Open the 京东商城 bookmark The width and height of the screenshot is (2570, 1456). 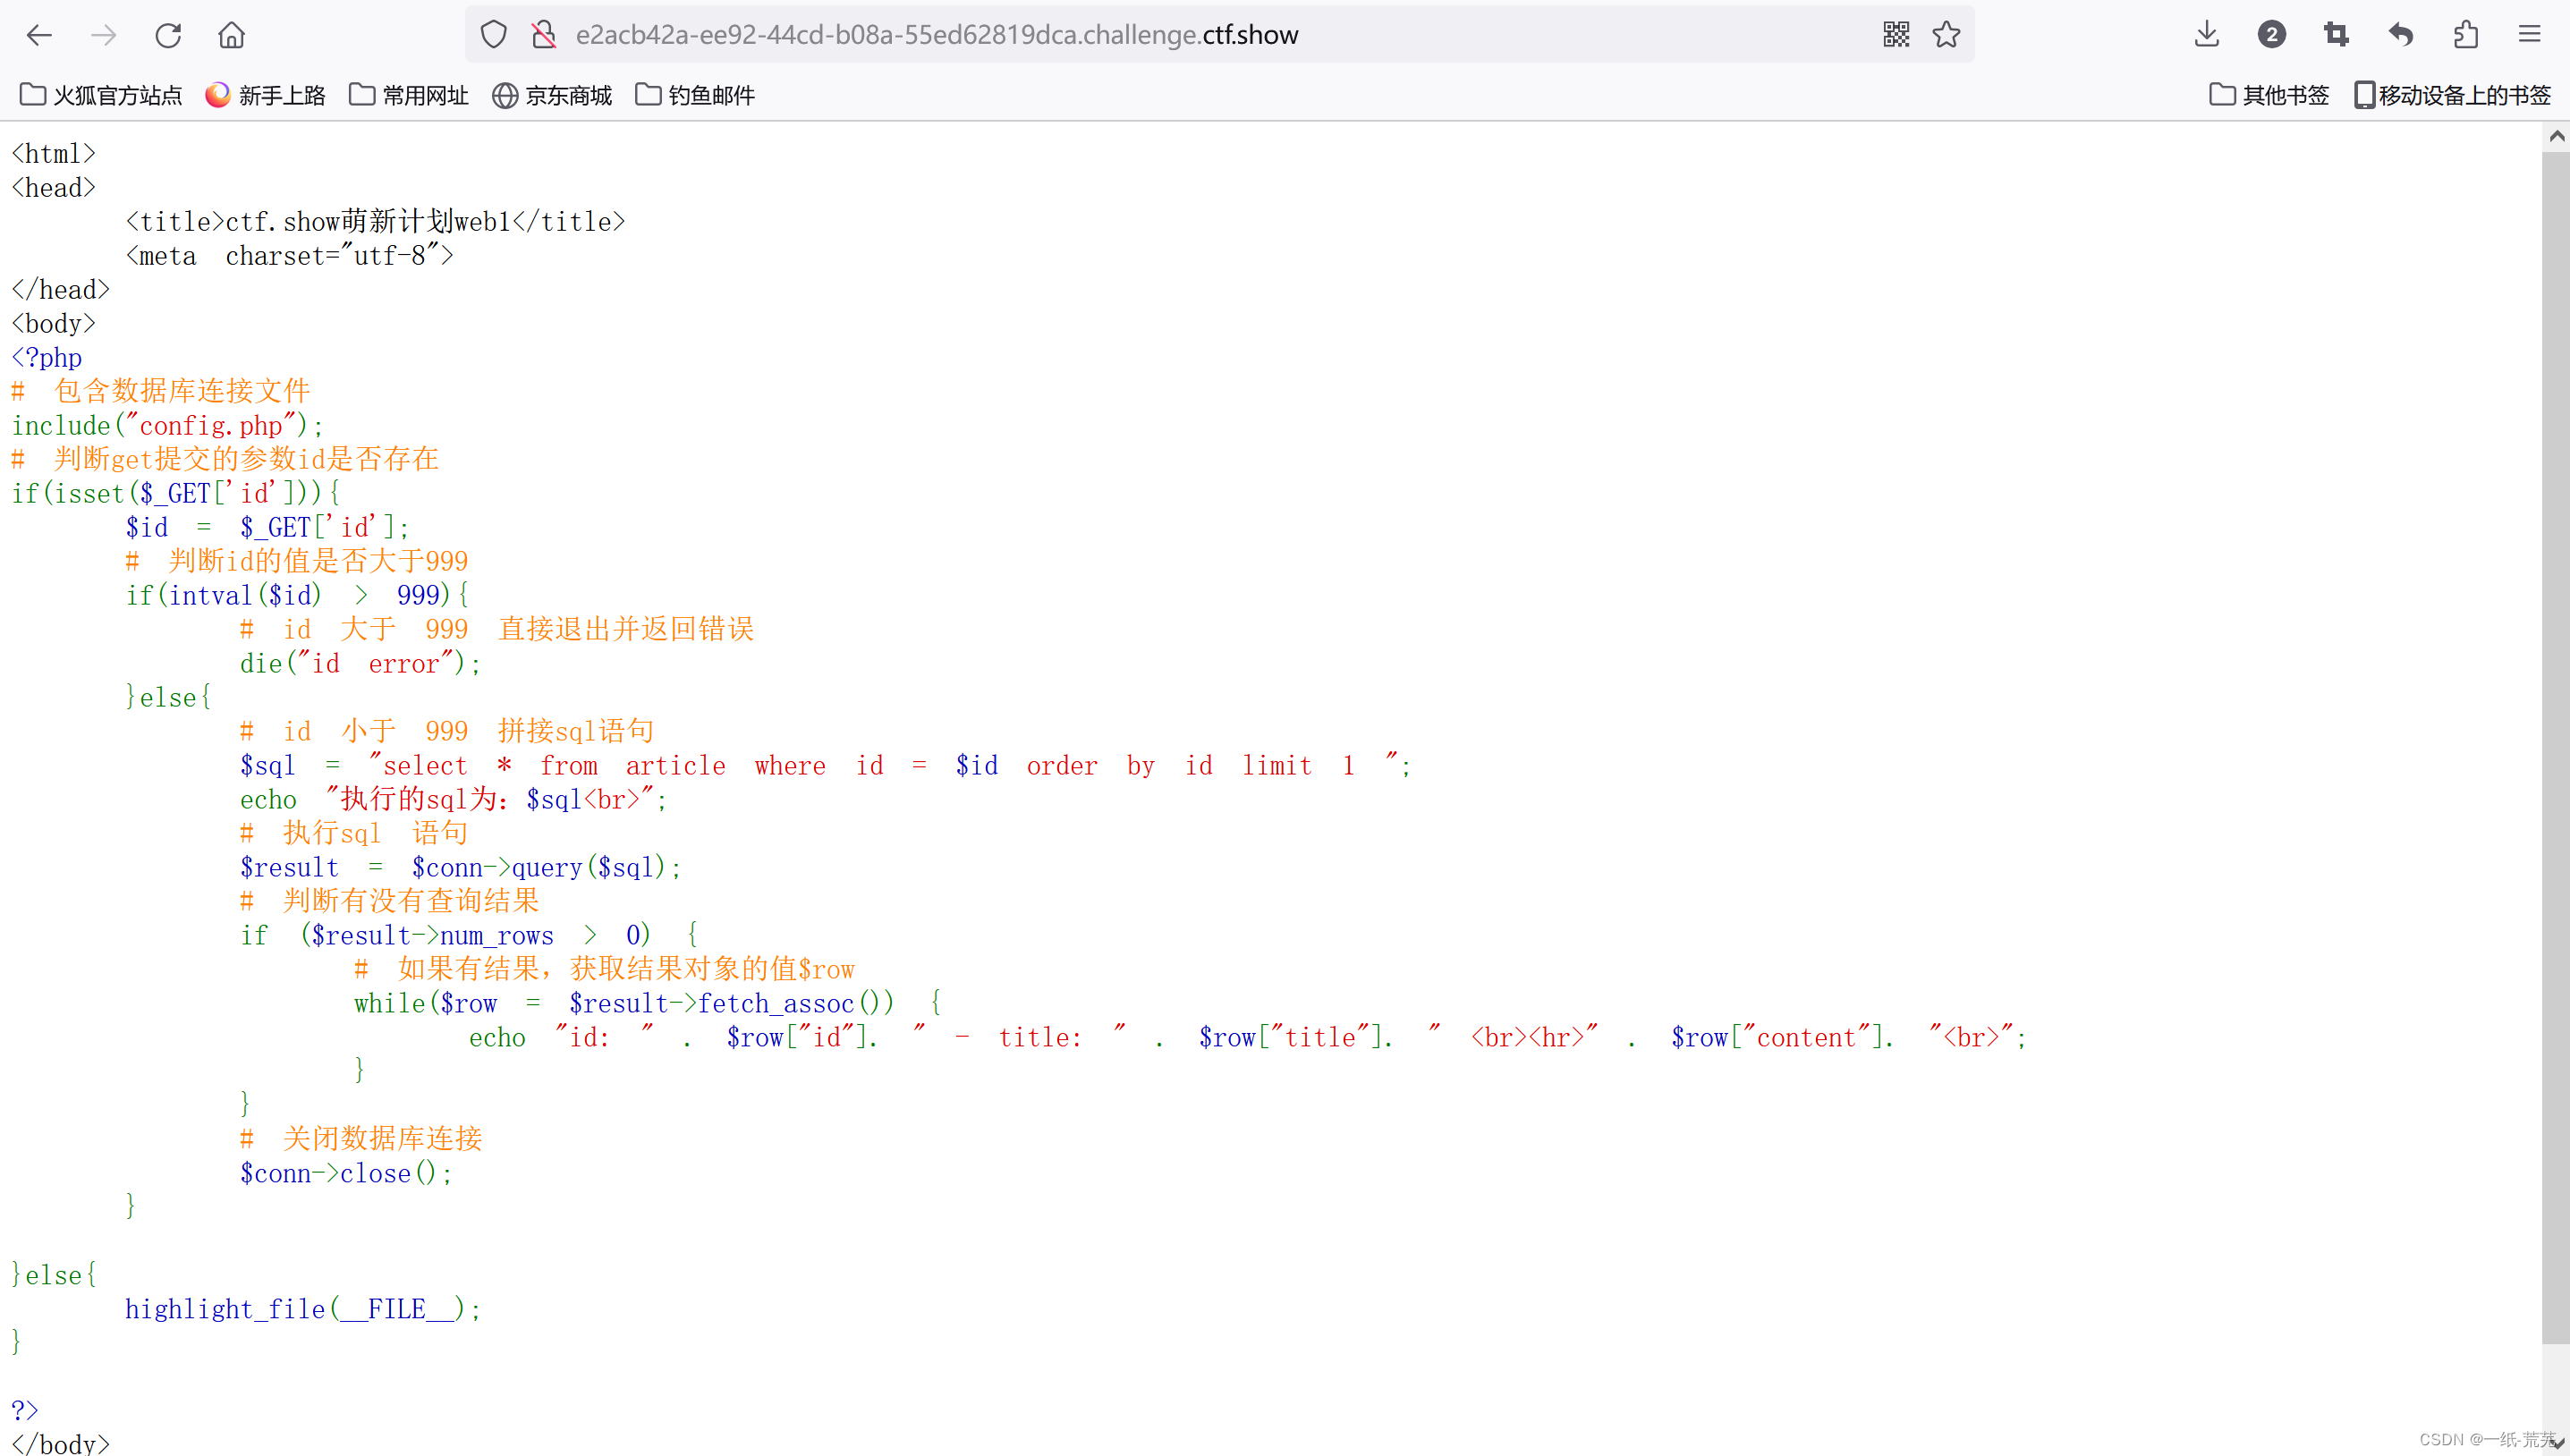point(551,95)
